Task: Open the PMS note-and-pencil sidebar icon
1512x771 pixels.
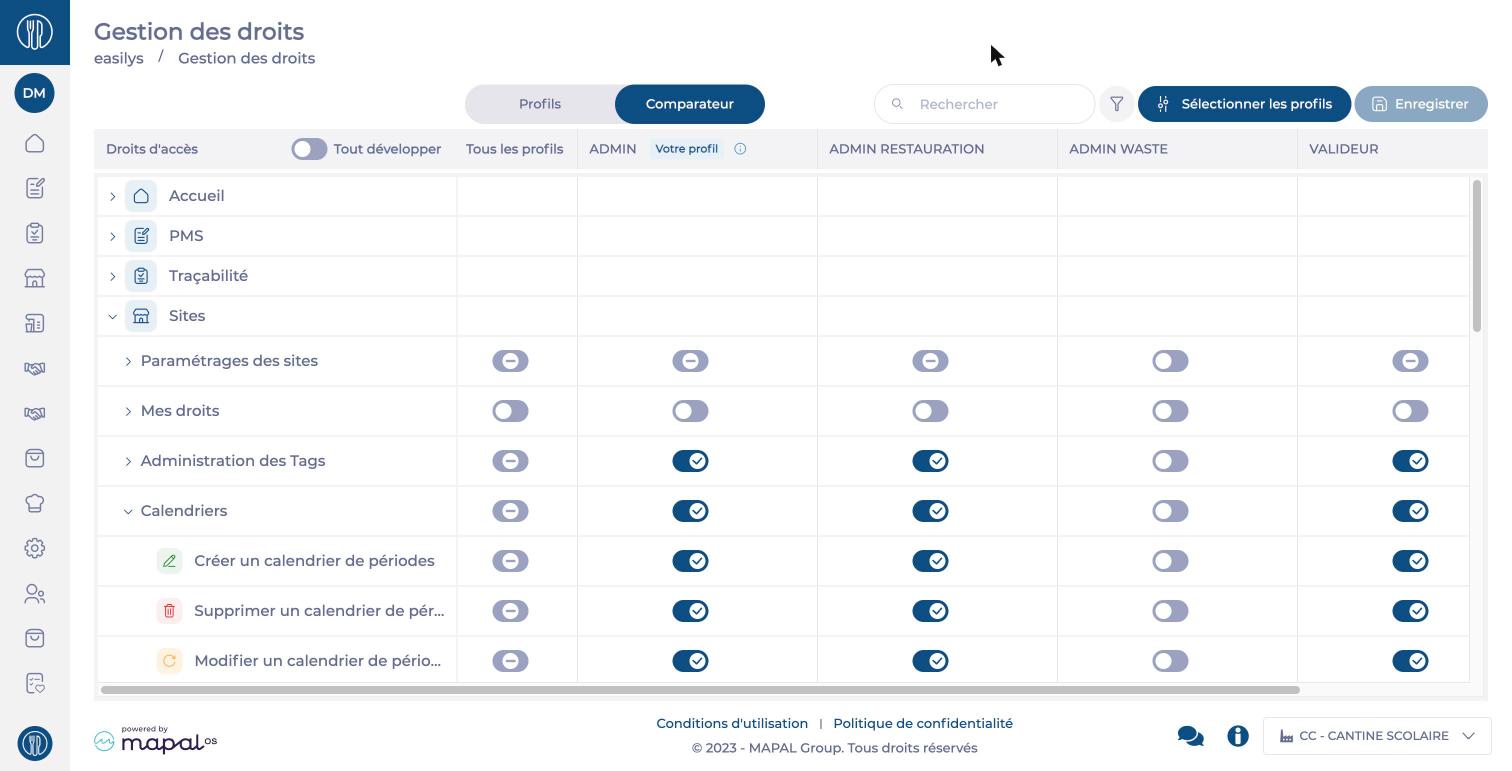Action: (x=35, y=188)
